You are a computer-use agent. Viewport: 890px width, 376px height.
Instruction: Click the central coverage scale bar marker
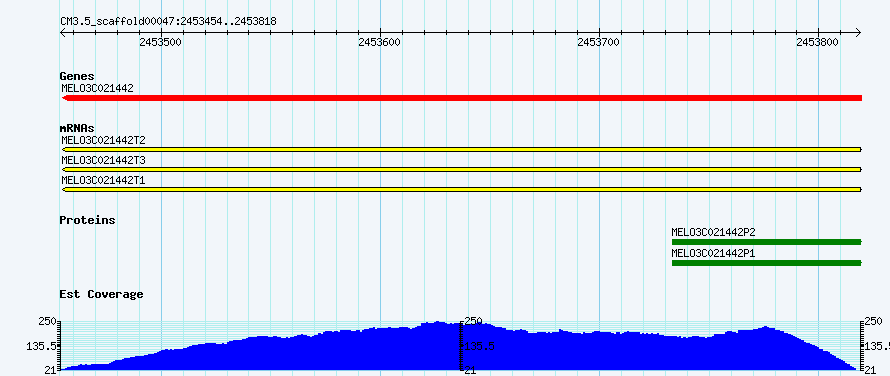(461, 346)
